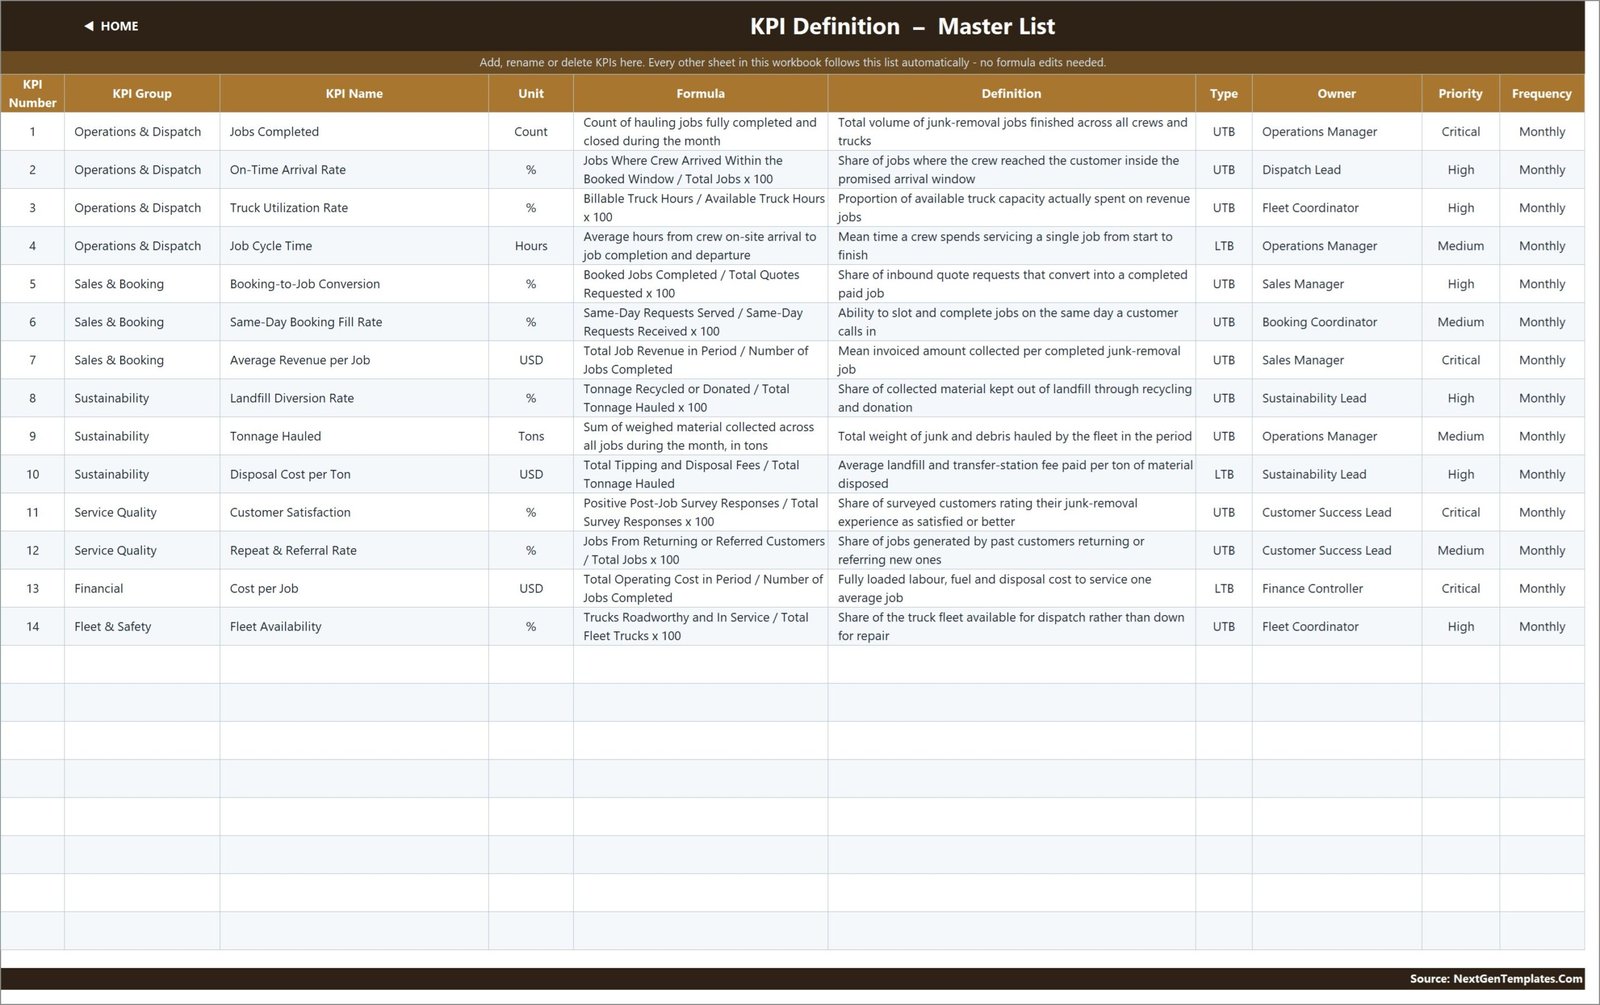Select the Same-Day Booking Fill Rate cell
The height and width of the screenshot is (1005, 1600).
[354, 322]
